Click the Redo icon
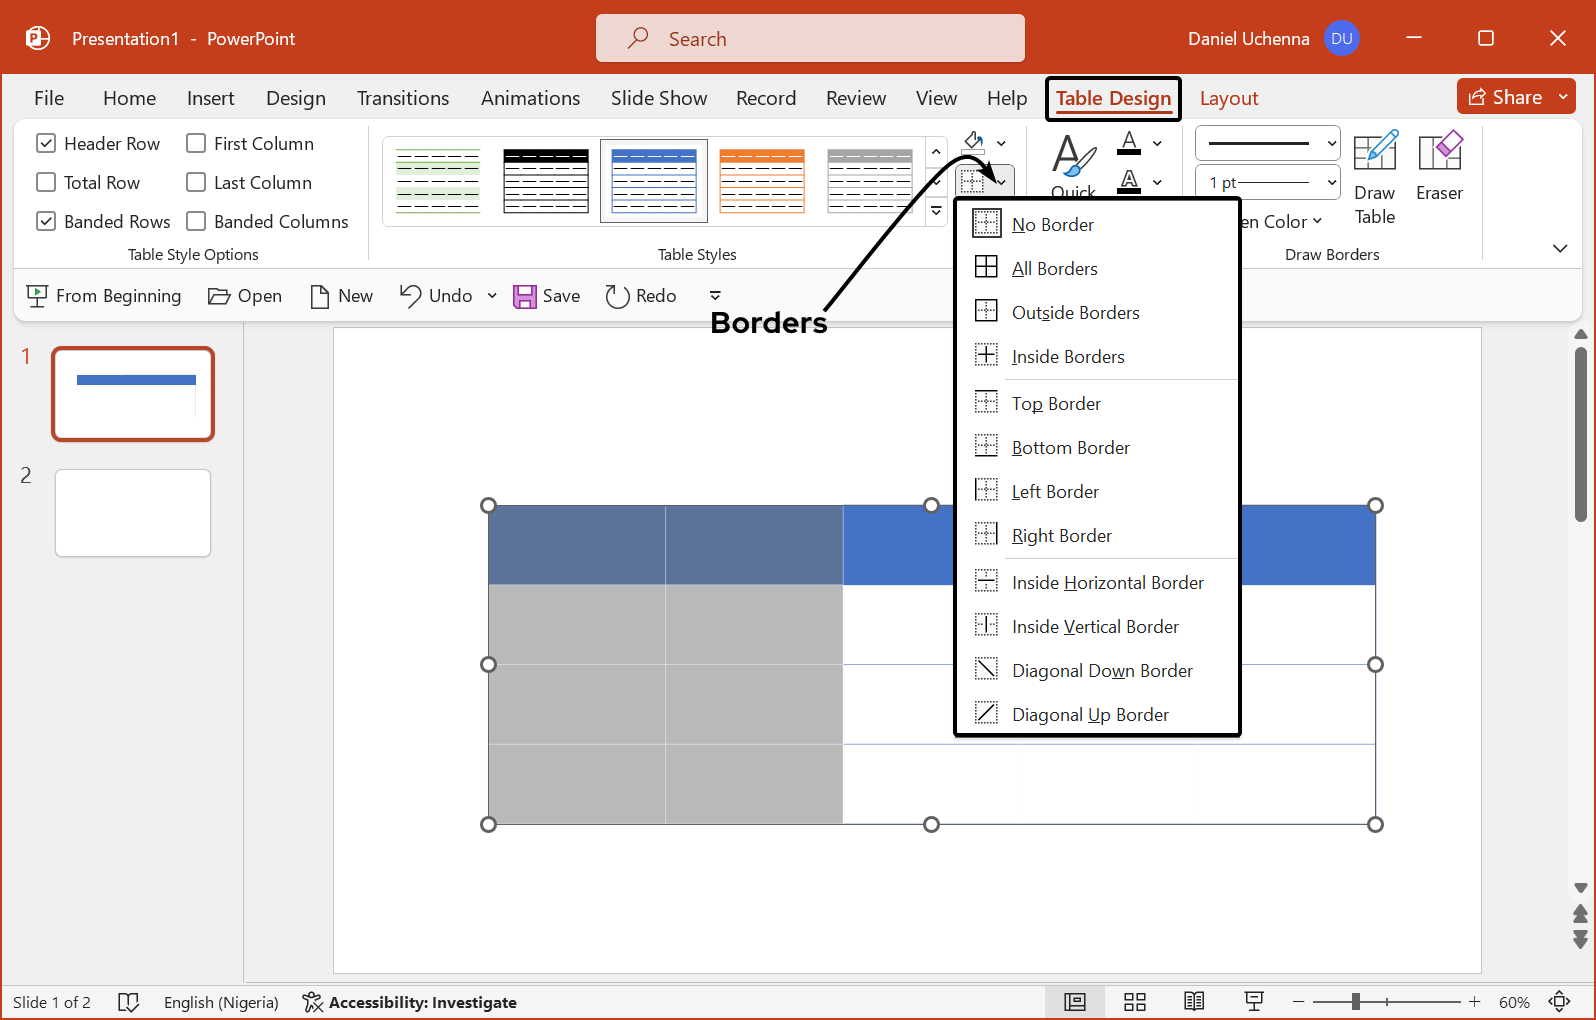 click(x=617, y=296)
